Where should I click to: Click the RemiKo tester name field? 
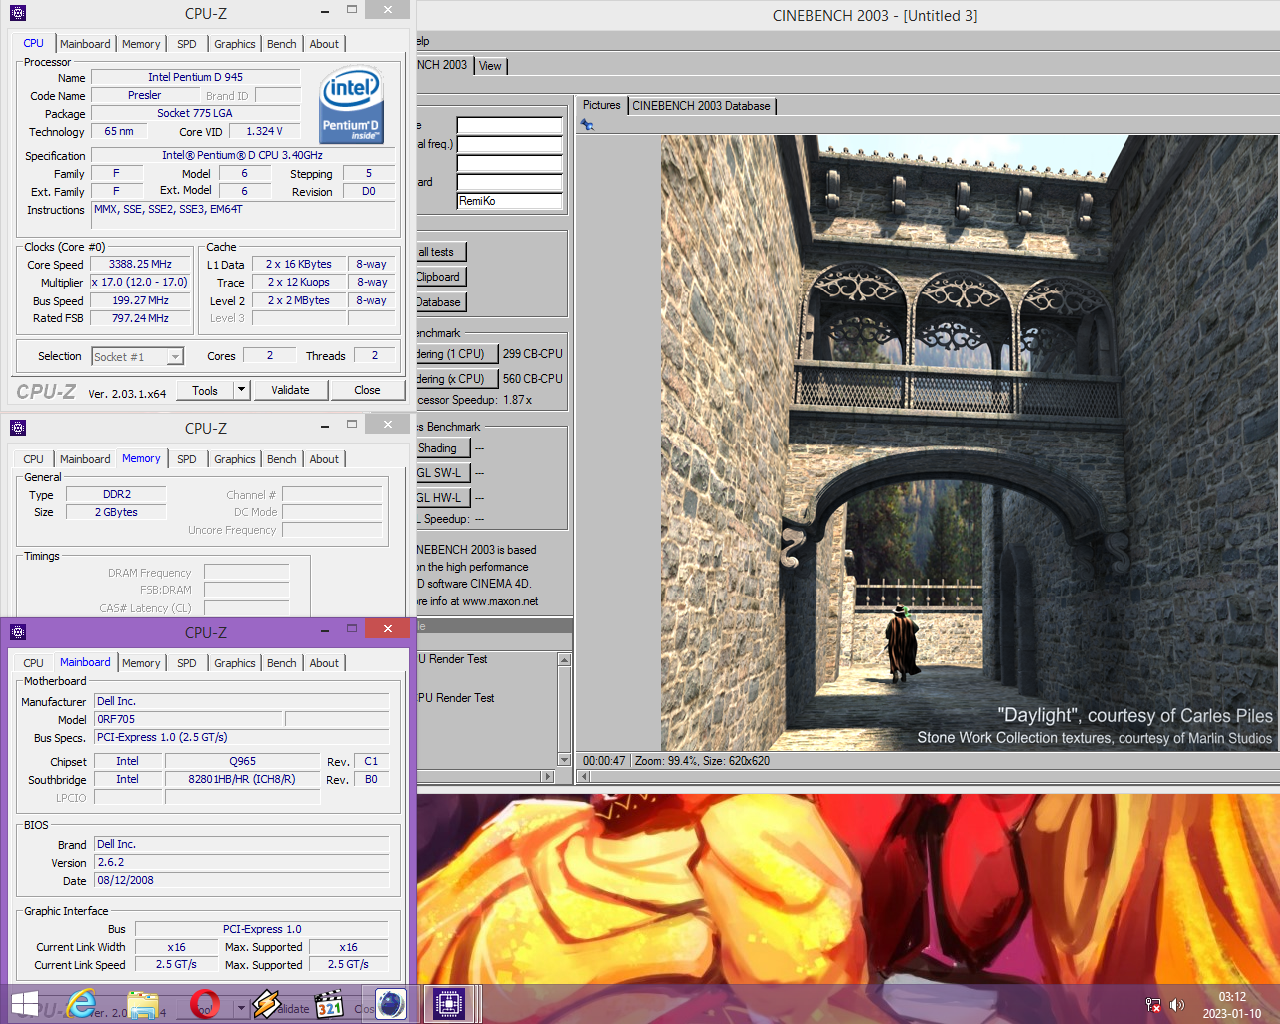click(x=510, y=201)
